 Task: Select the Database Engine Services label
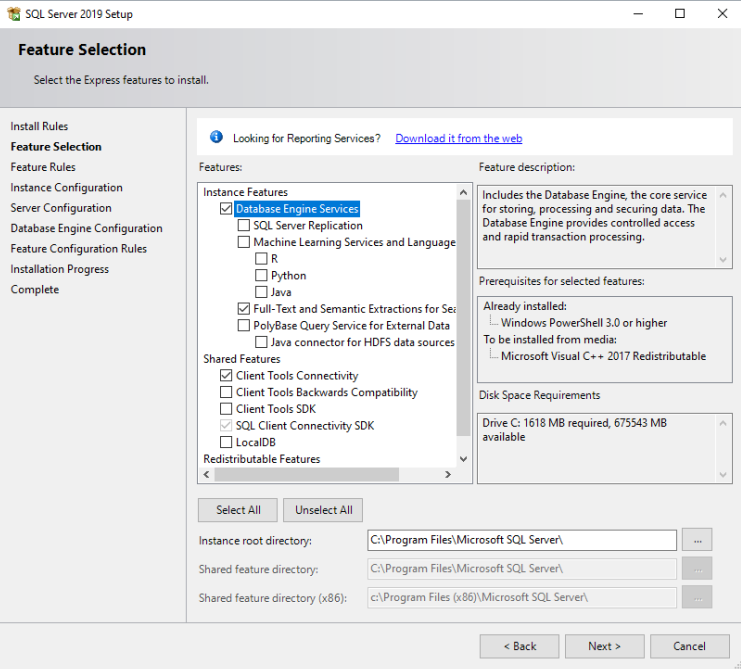click(297, 208)
